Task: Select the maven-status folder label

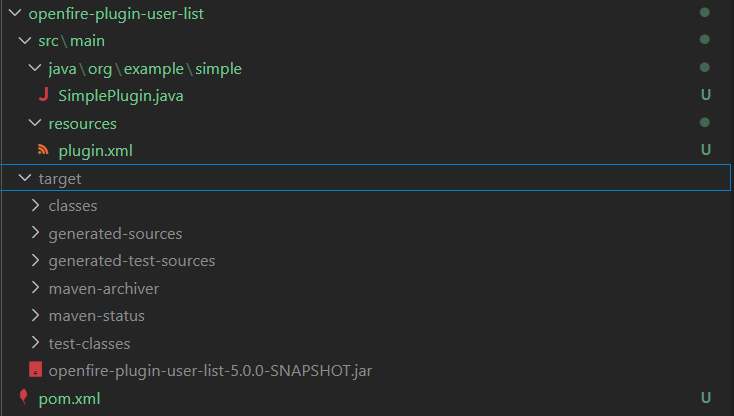Action: coord(96,316)
